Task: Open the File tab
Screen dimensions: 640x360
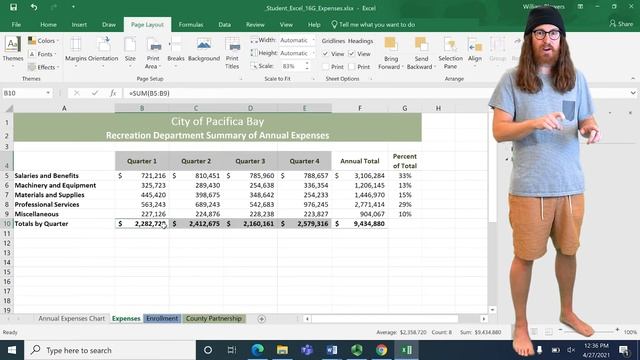Action: pos(16,24)
